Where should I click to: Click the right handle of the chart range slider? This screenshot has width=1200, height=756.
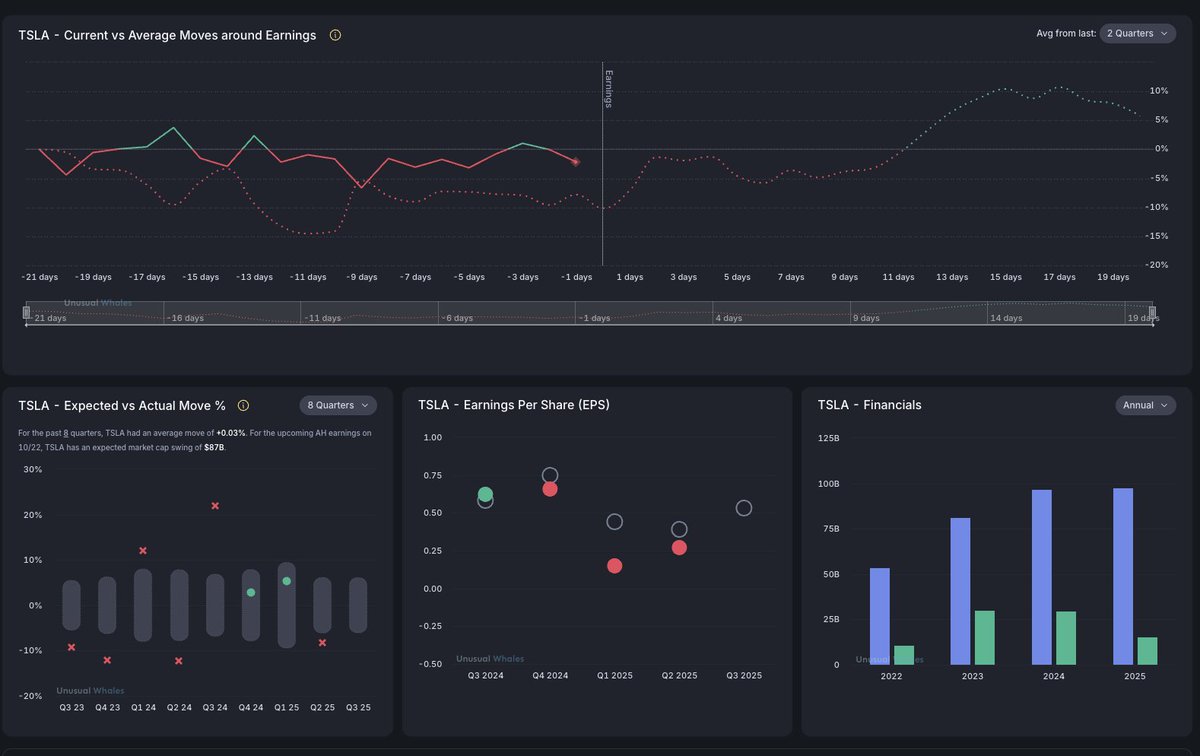coord(1152,313)
